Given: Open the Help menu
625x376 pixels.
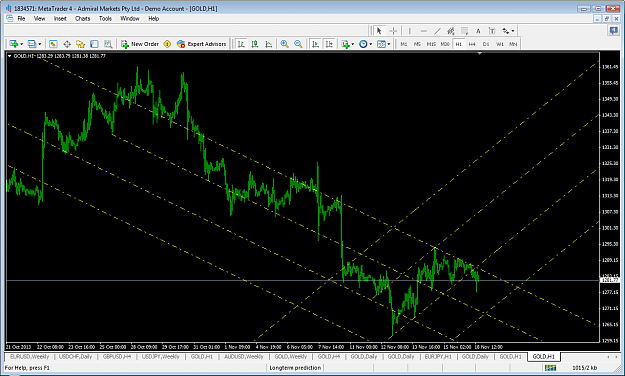Looking at the screenshot, I should point(153,18).
